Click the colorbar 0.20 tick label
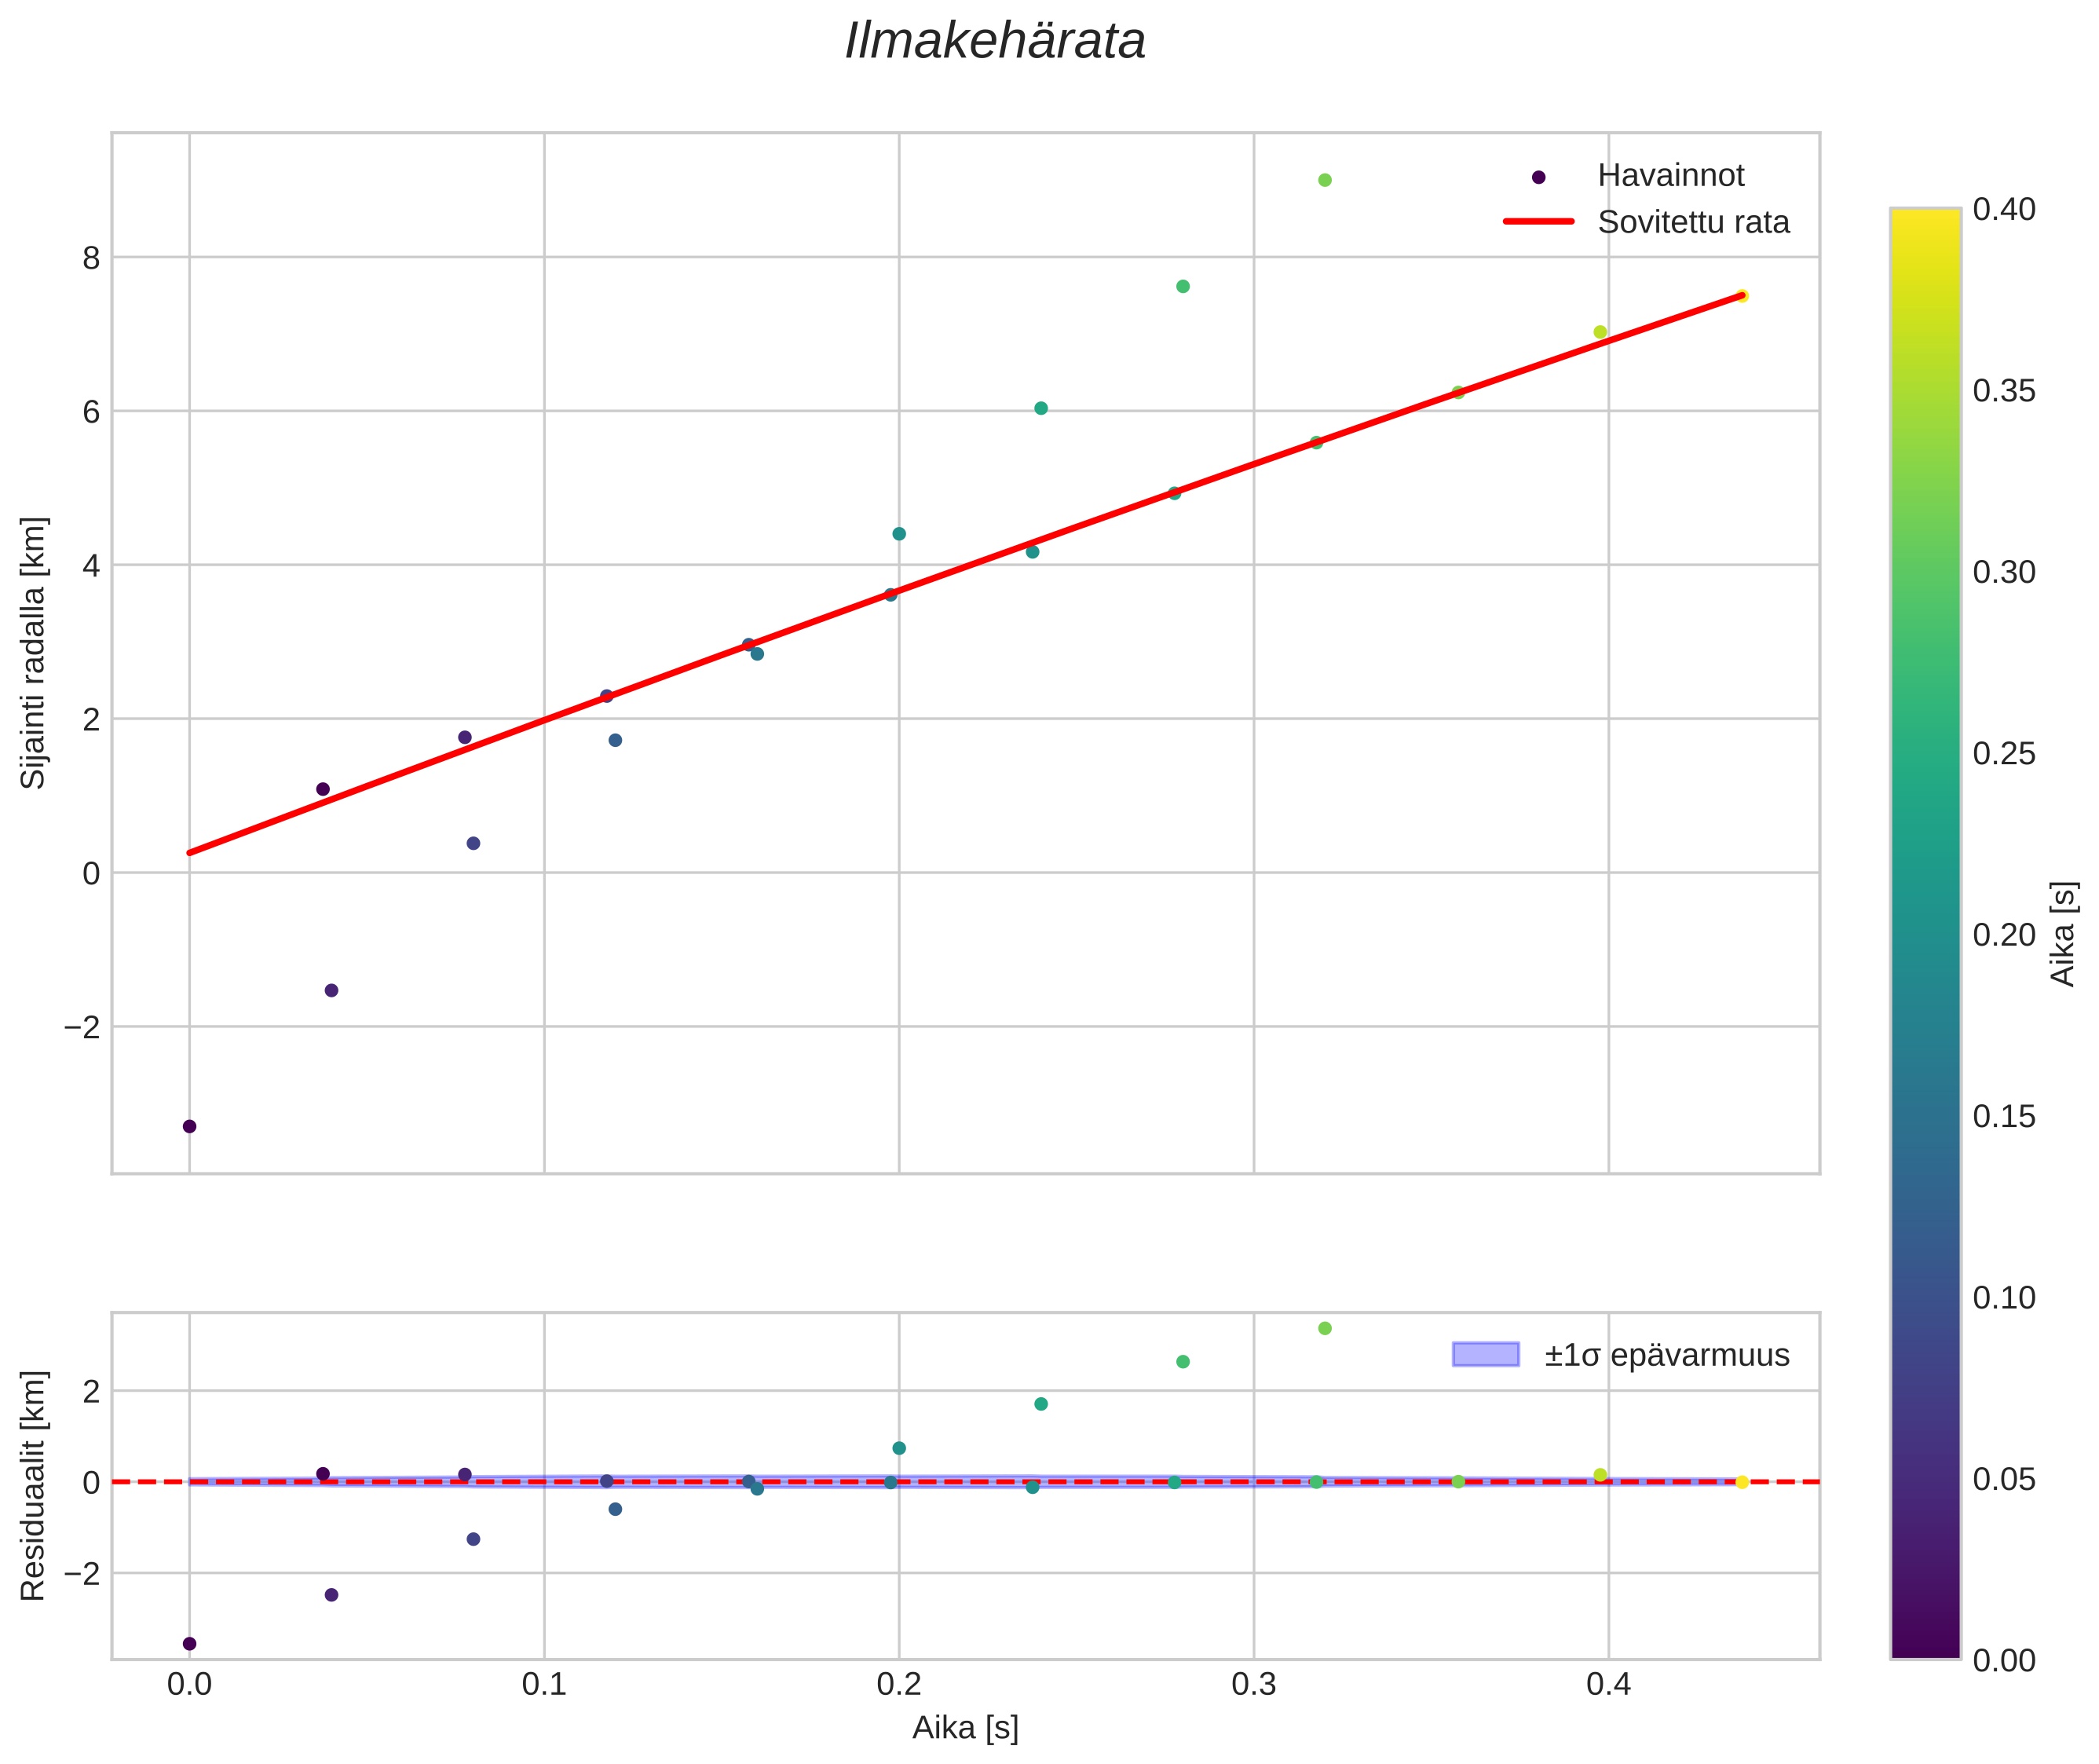2099x1764 pixels. (x=2004, y=934)
